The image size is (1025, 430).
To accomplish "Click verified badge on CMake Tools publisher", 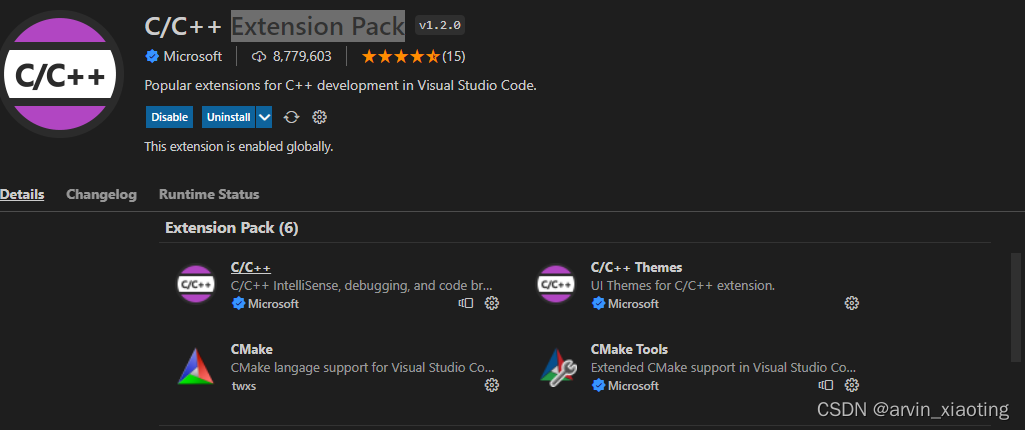I will (598, 386).
